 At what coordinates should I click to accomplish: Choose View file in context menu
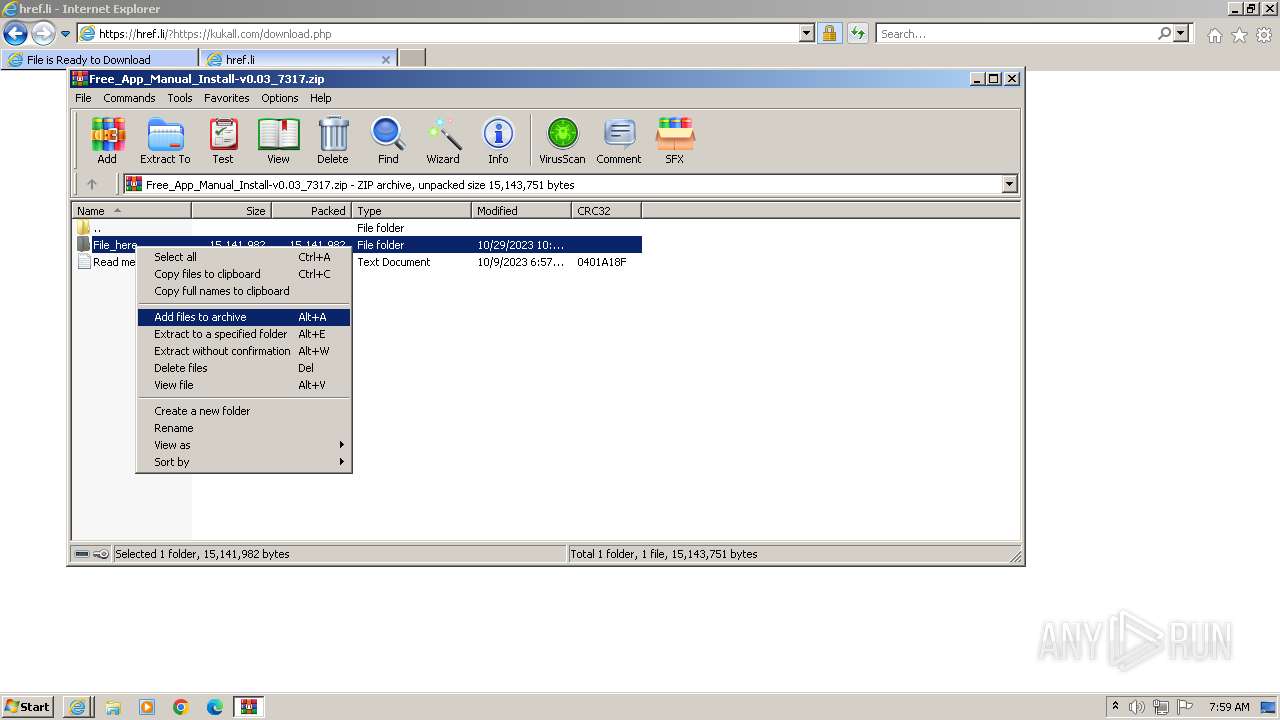click(244, 385)
